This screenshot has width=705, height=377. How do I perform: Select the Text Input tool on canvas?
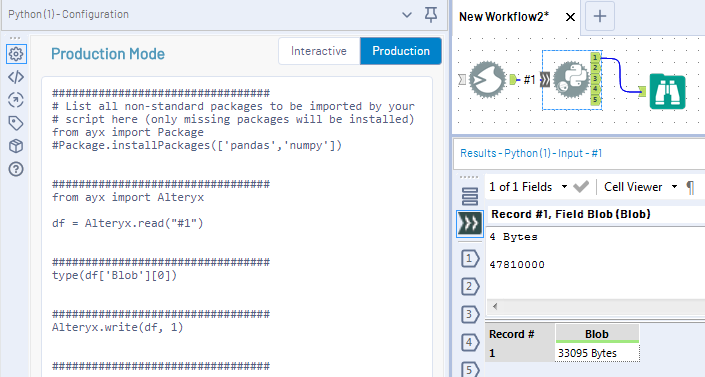[487, 80]
